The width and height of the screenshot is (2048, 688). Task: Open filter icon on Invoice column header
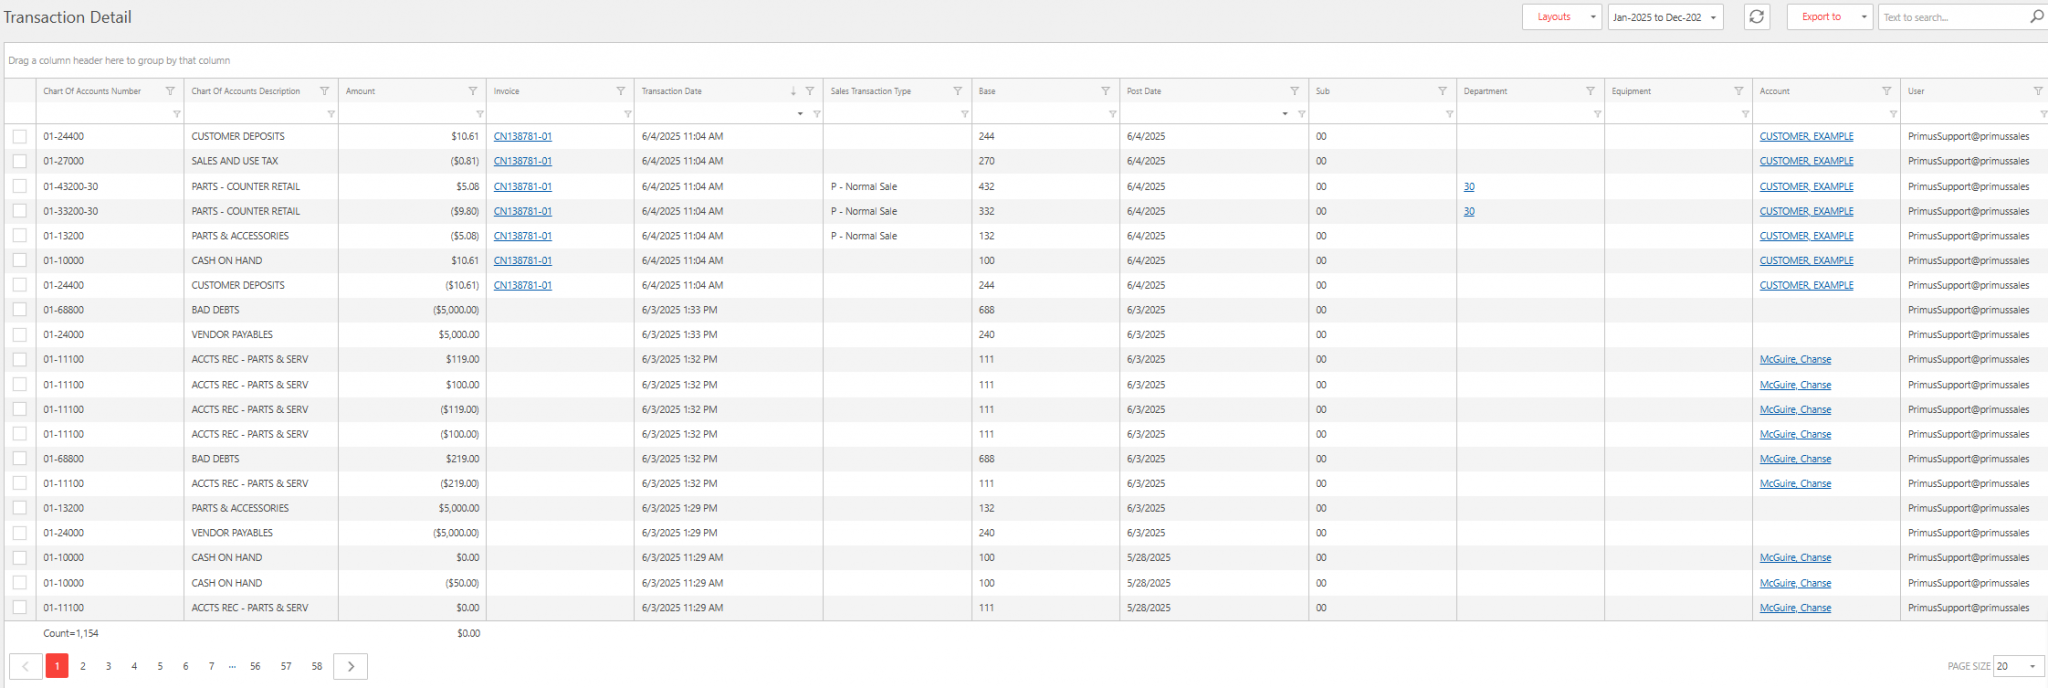[x=621, y=91]
